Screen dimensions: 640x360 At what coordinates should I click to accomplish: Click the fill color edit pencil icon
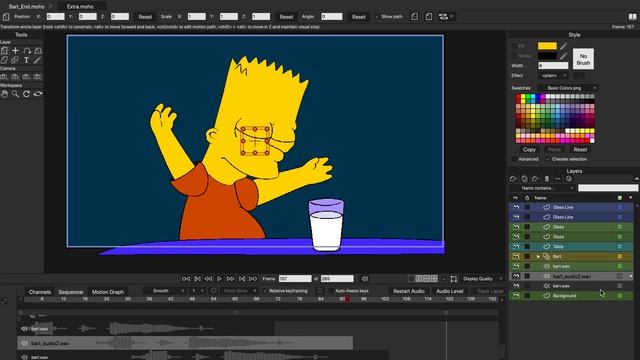[x=564, y=46]
